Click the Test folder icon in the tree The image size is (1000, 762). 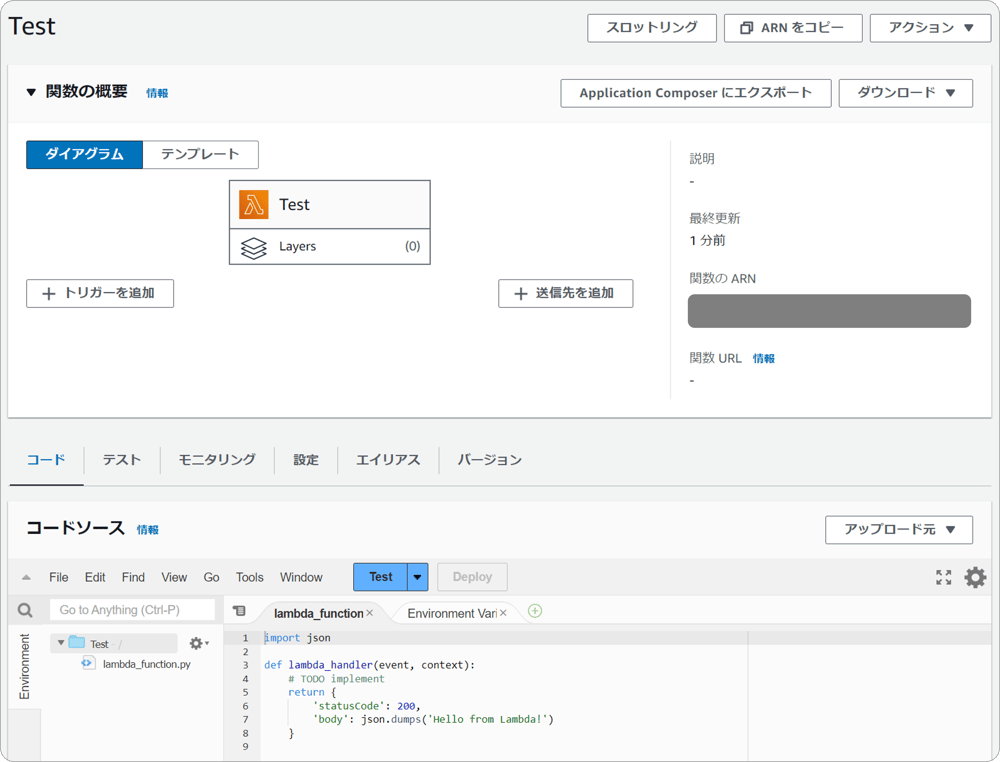click(77, 642)
